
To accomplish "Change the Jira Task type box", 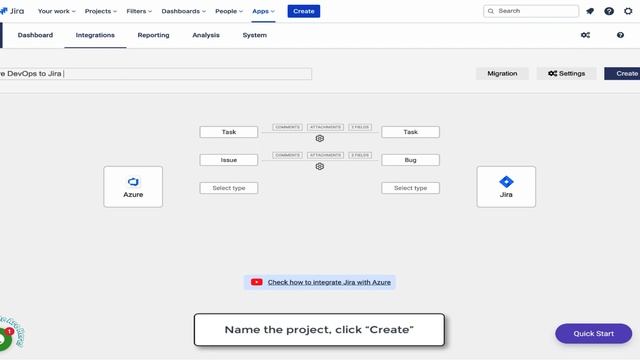I will click(x=410, y=132).
